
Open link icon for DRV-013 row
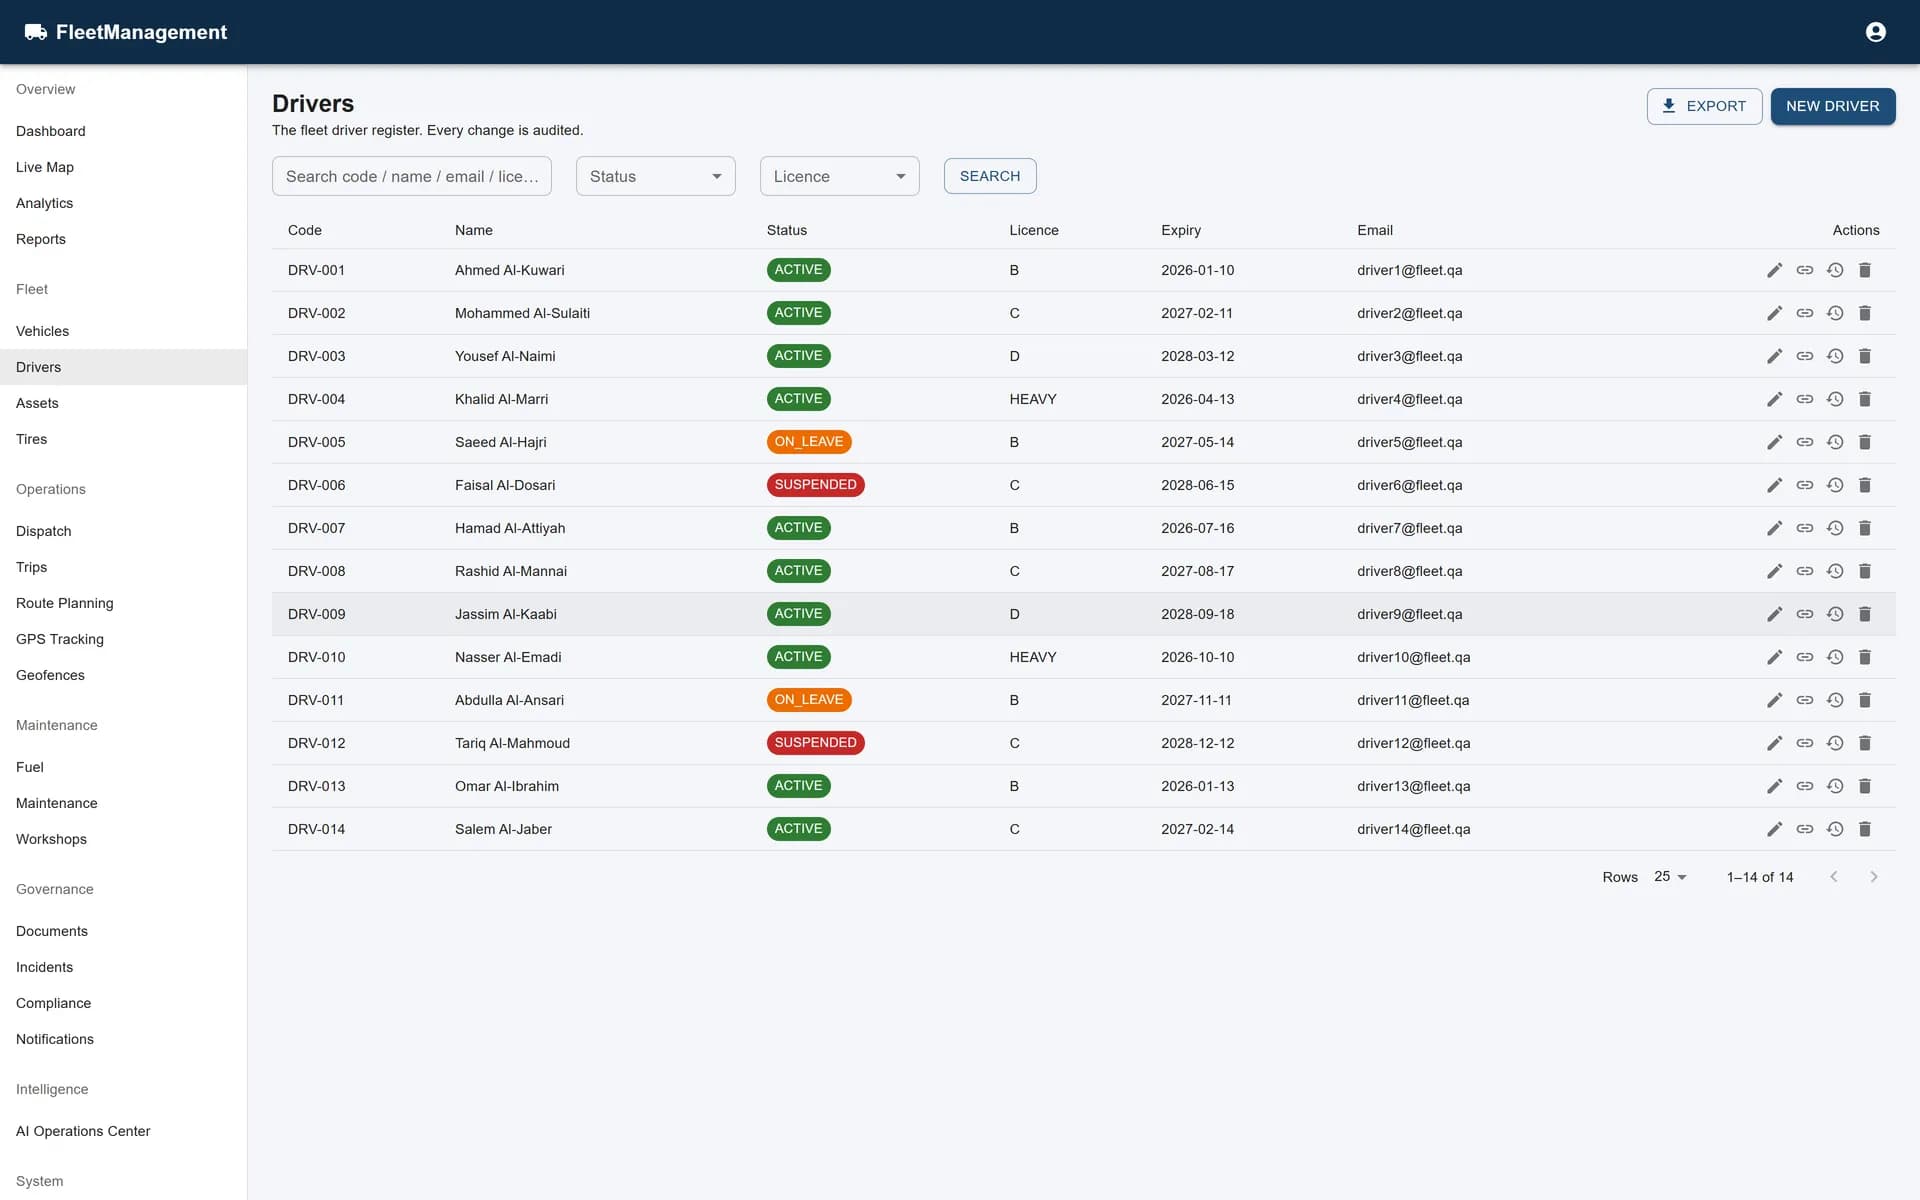pos(1804,786)
